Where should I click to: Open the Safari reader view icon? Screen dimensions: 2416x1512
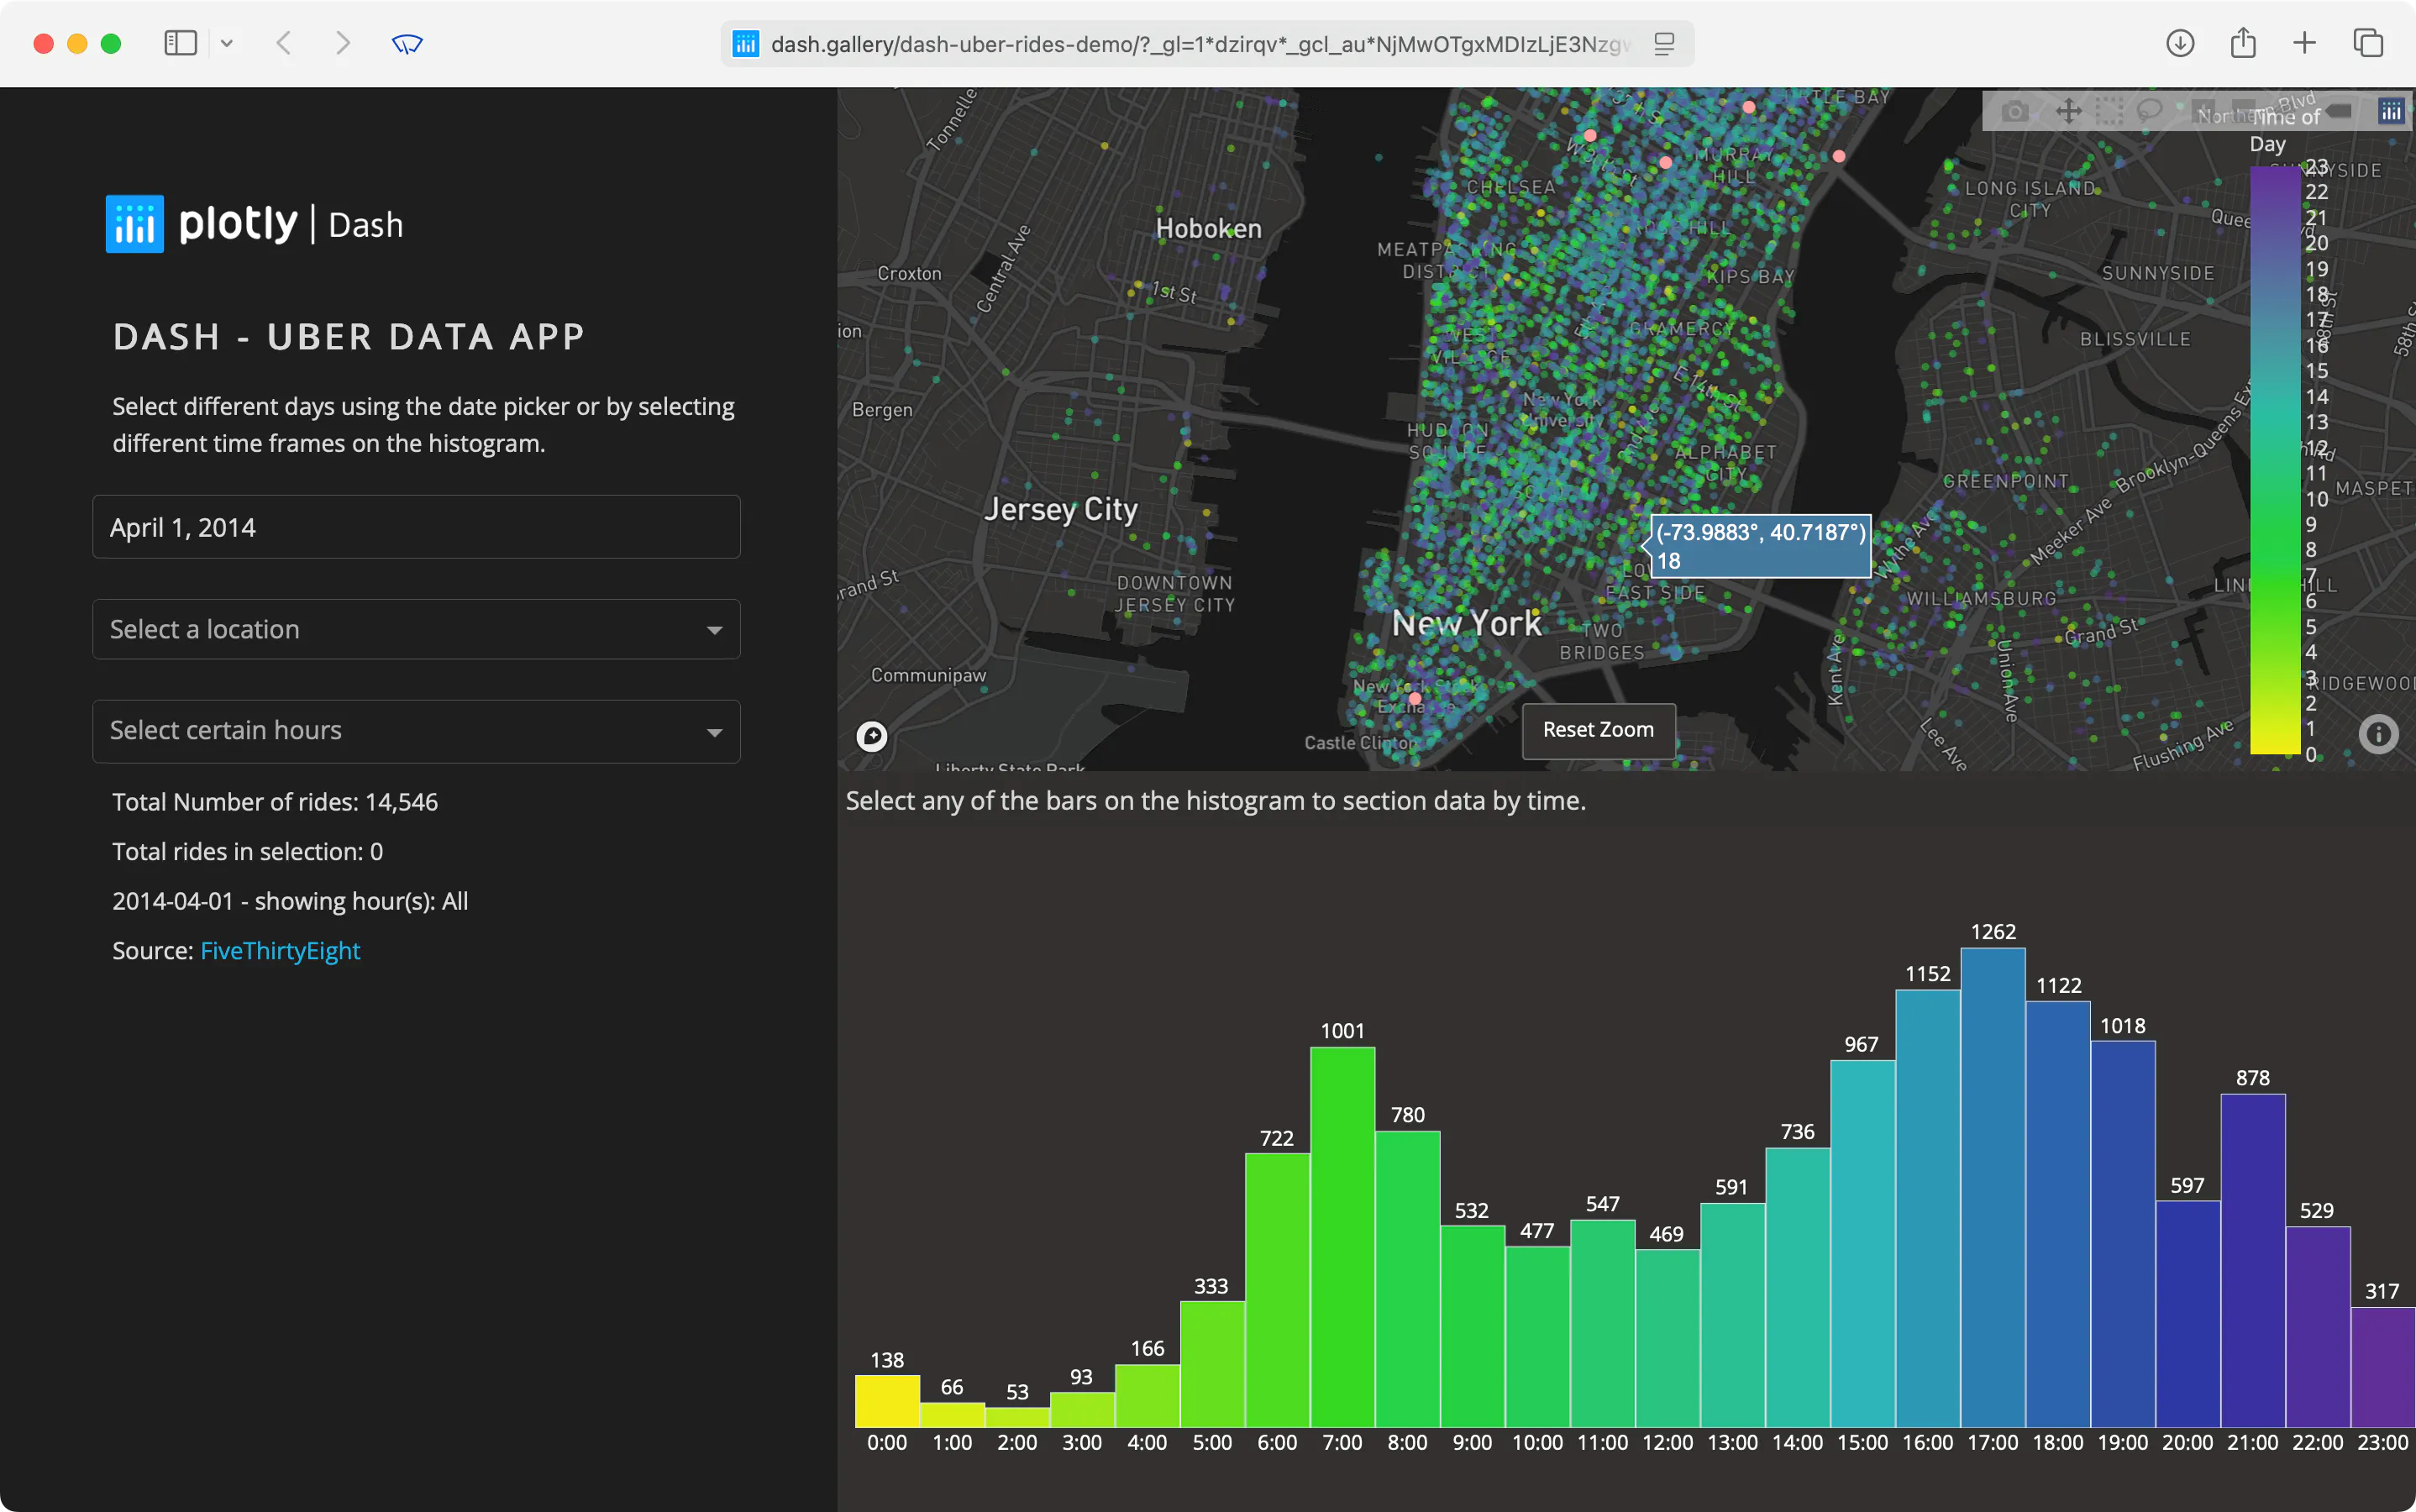coord(1664,44)
